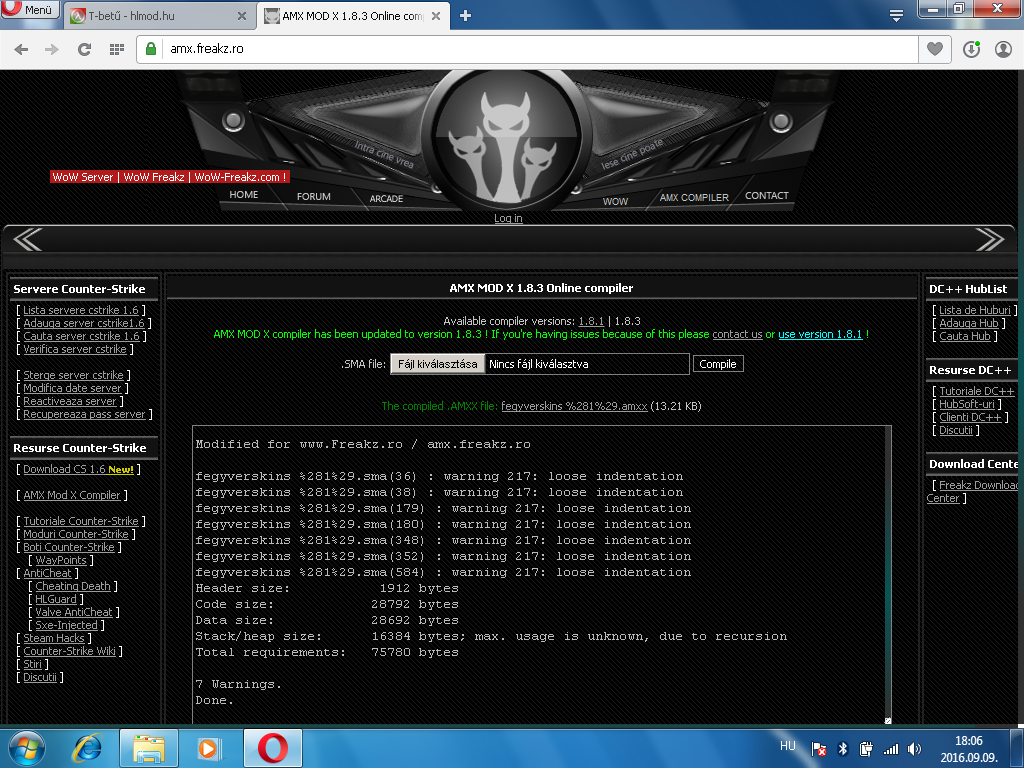Open Tutoriale DC++ link
The height and width of the screenshot is (768, 1024).
[977, 391]
